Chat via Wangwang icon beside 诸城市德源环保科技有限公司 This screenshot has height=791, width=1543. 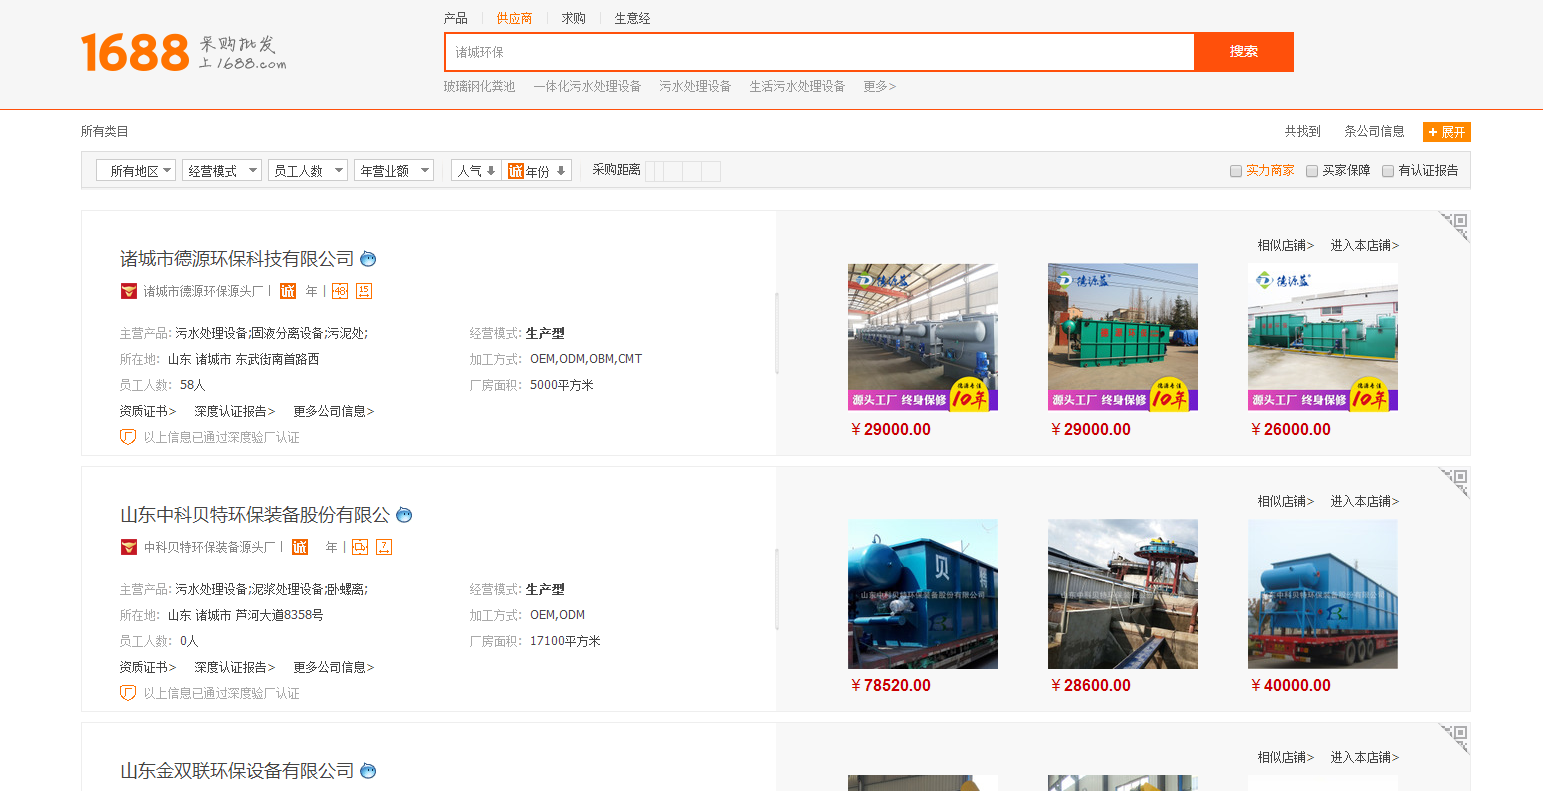coord(368,259)
